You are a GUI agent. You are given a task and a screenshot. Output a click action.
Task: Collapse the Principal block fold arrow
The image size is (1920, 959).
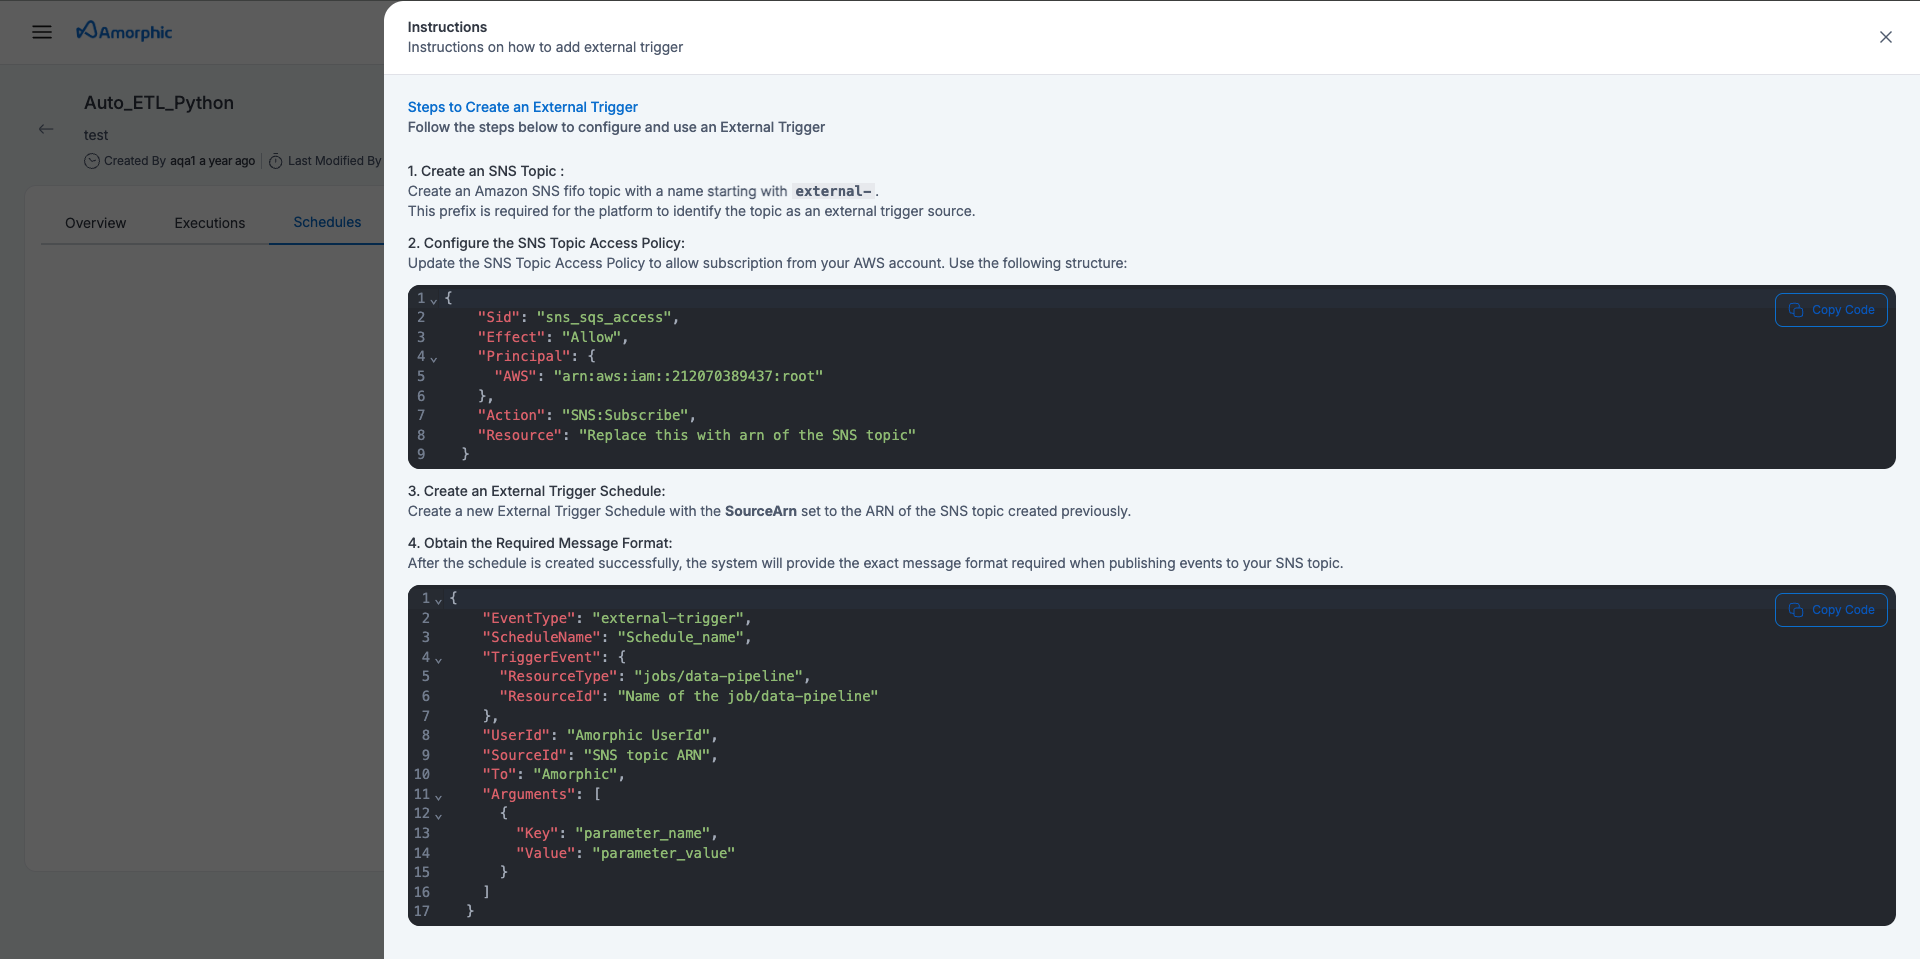[x=434, y=358]
